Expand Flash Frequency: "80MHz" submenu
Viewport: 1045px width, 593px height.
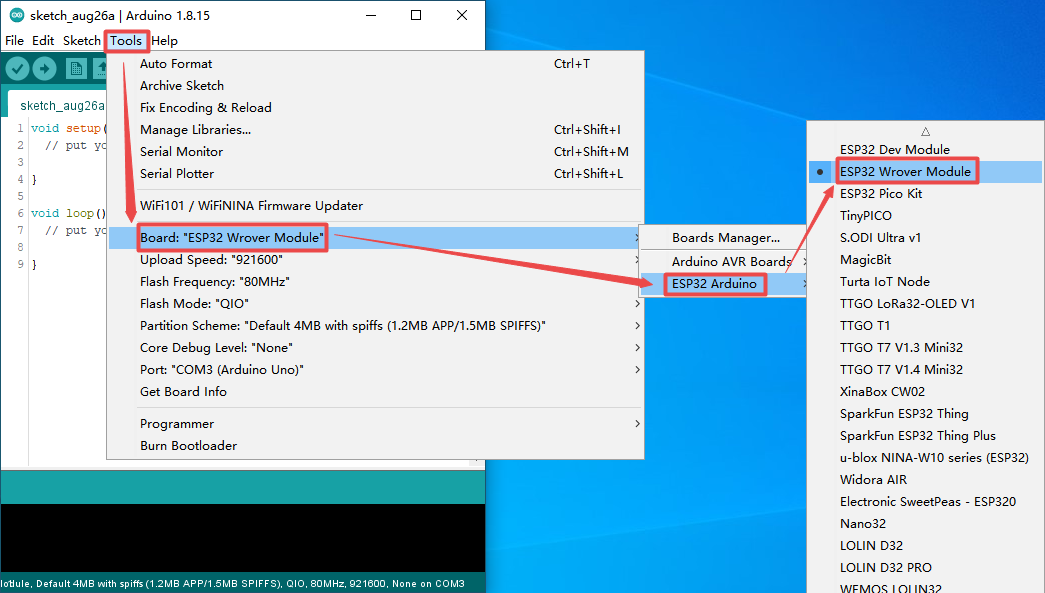point(375,282)
